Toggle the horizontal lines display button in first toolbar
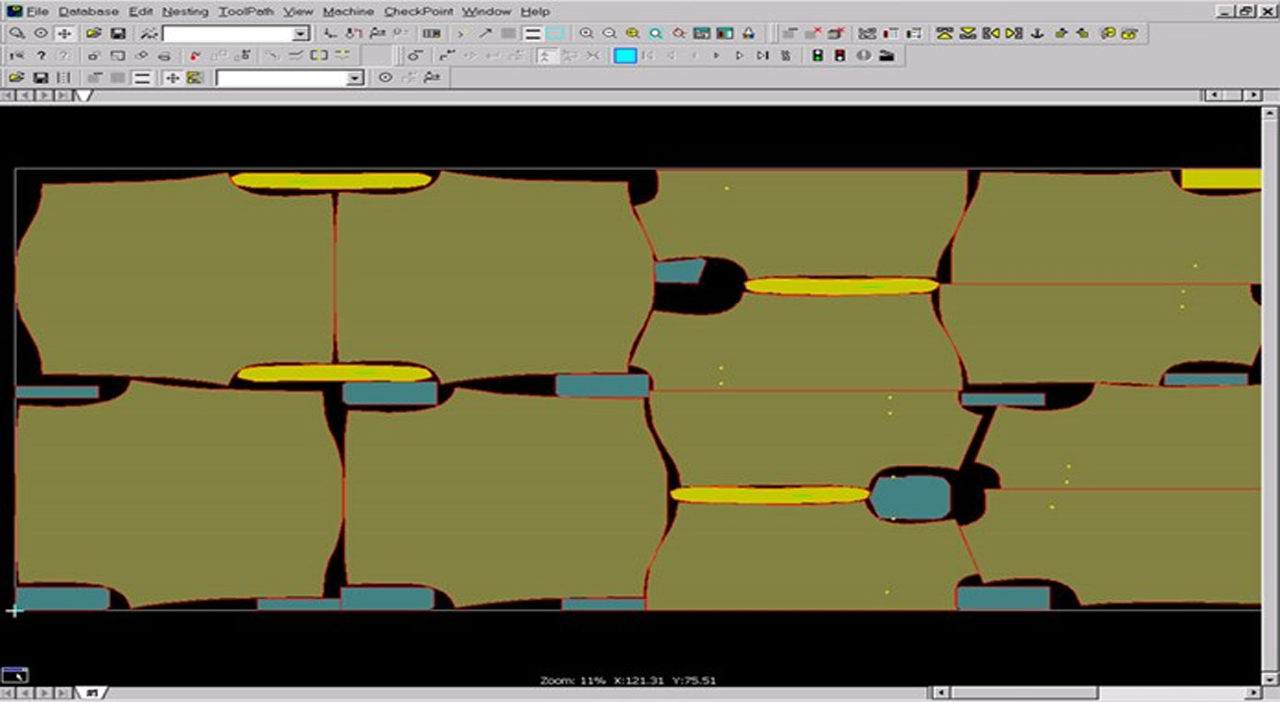Image resolution: width=1280 pixels, height=702 pixels. coord(533,33)
